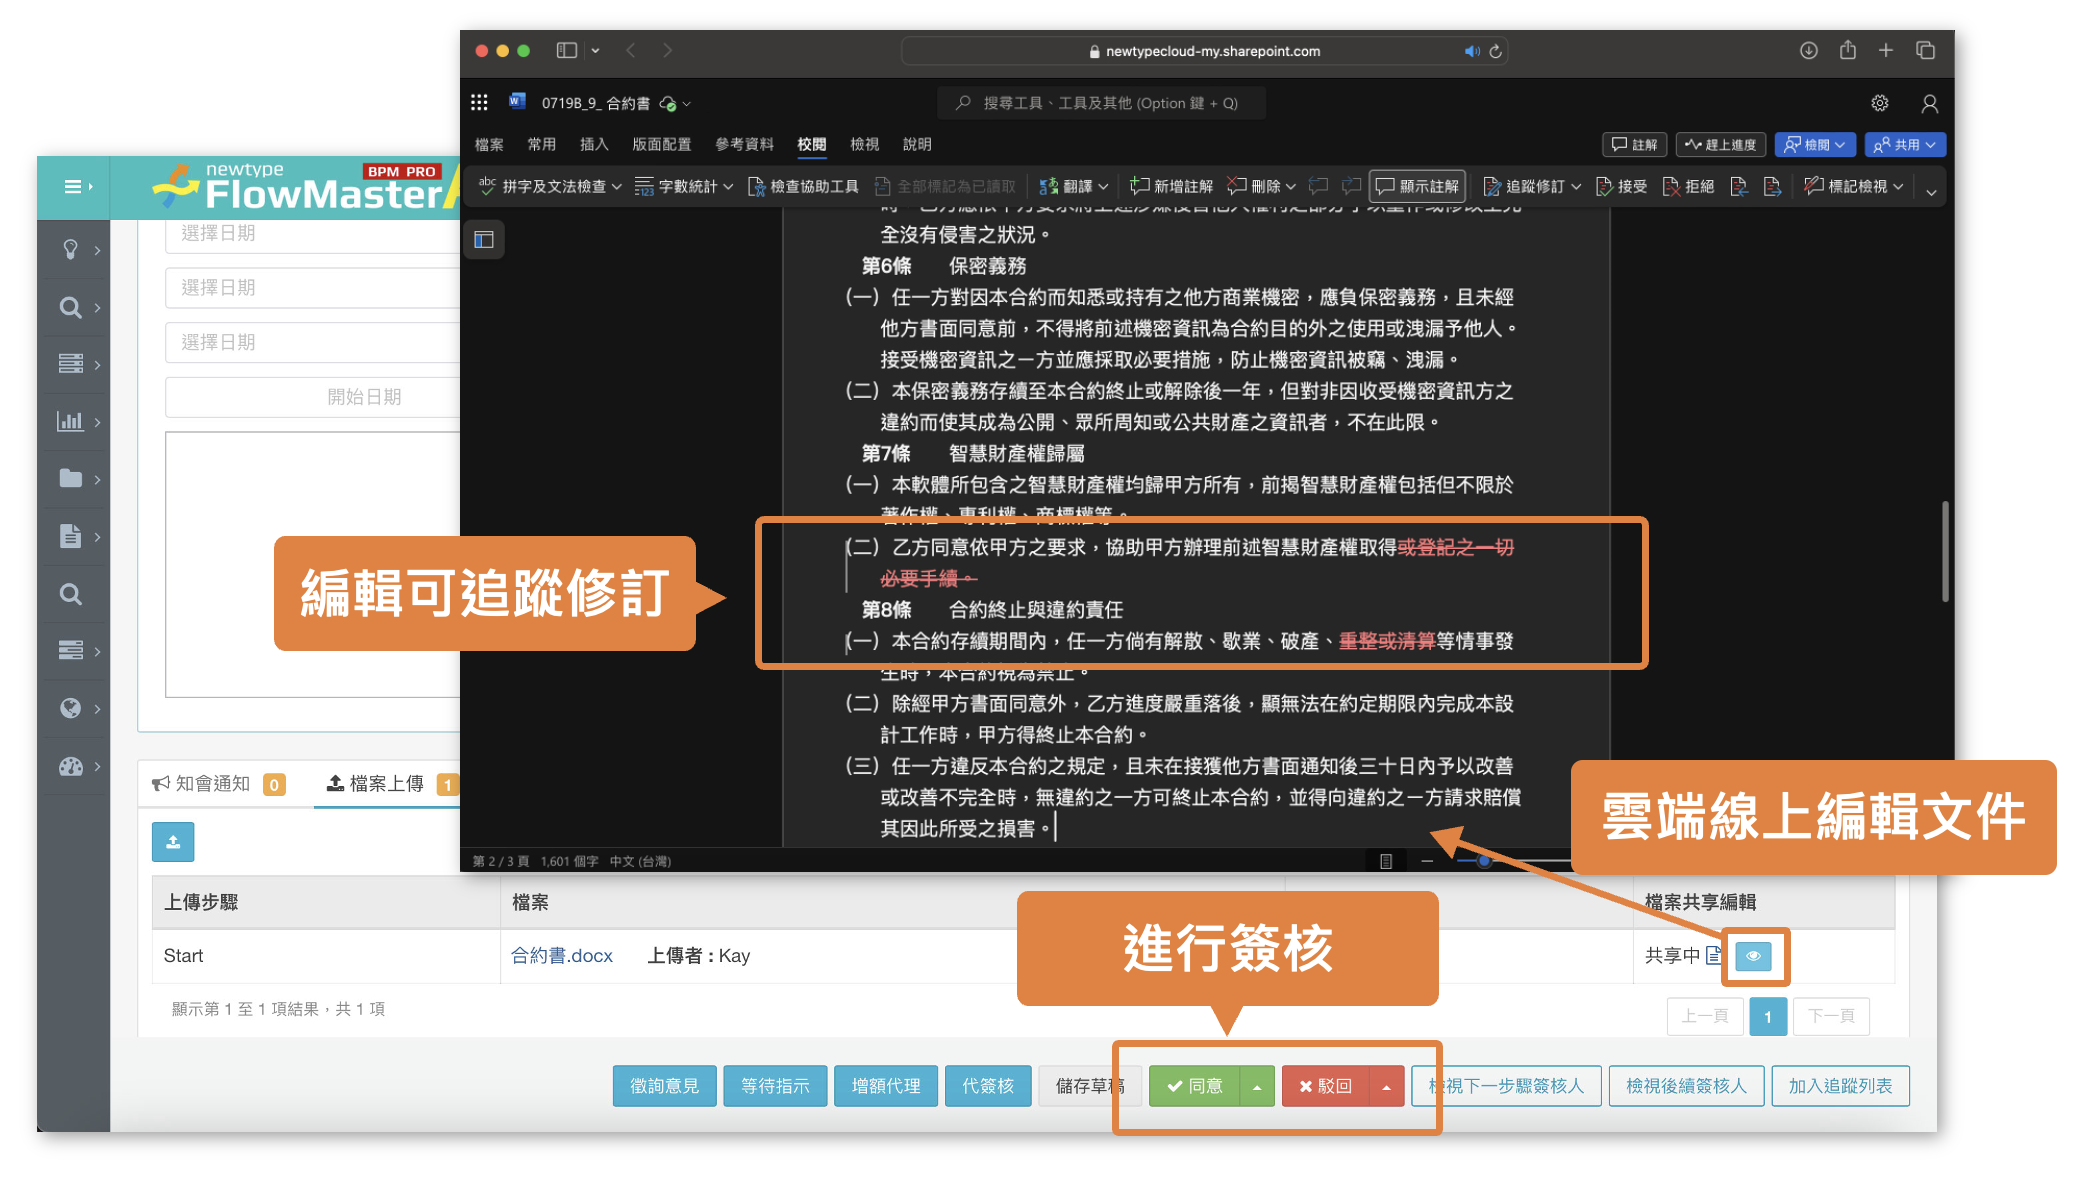
Task: Click the lightbulb icon in left sidebar
Action: point(70,249)
